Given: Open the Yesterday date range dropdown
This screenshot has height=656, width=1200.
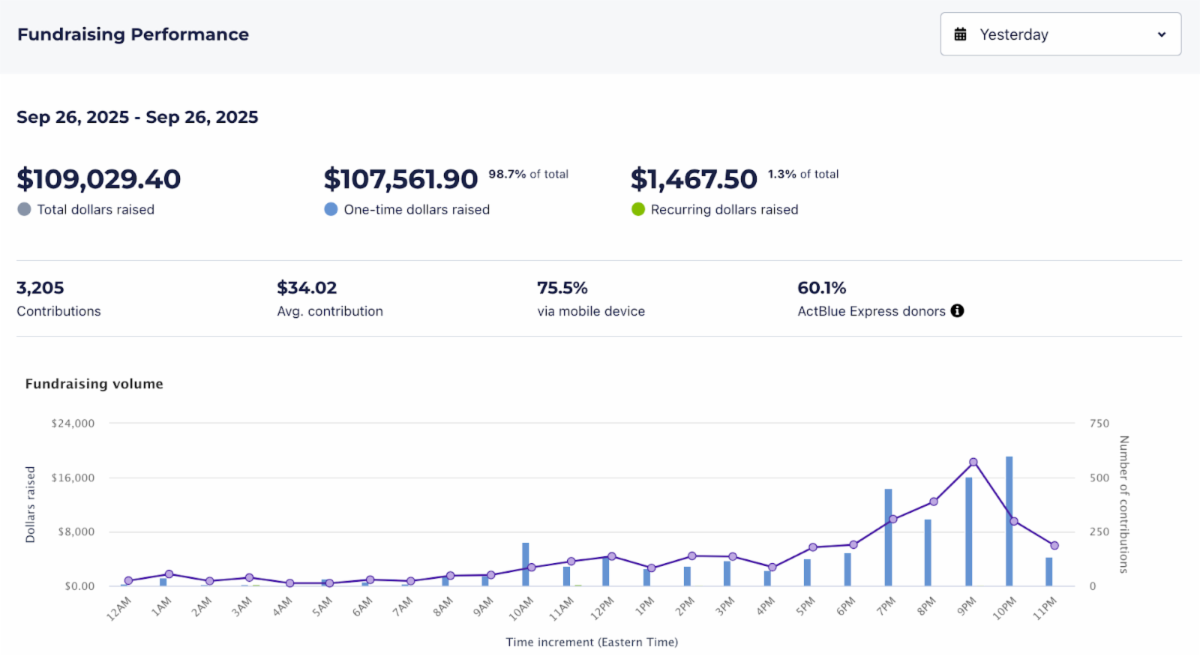Looking at the screenshot, I should pyautogui.click(x=1060, y=34).
